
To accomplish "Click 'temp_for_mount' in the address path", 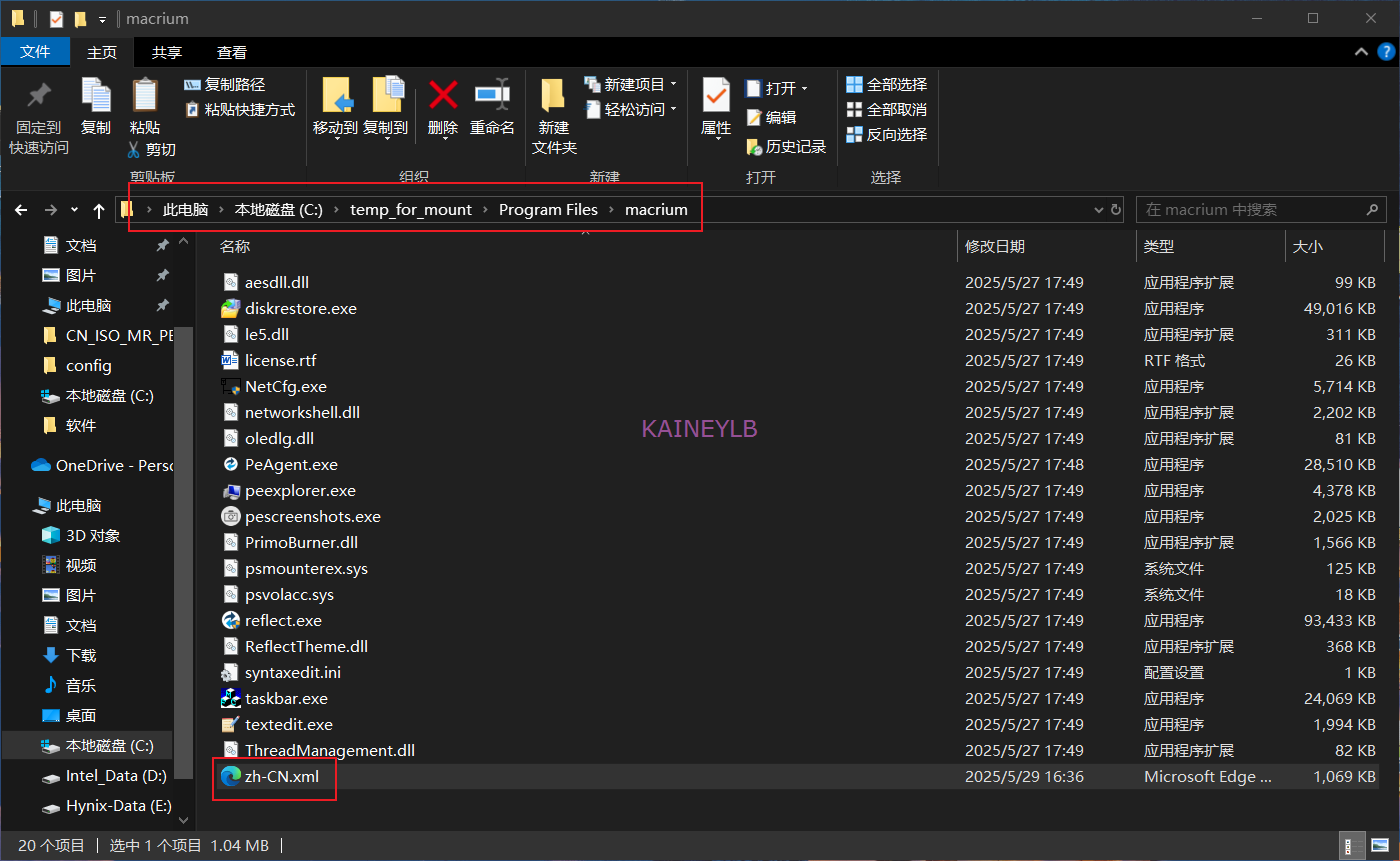I will pos(411,210).
